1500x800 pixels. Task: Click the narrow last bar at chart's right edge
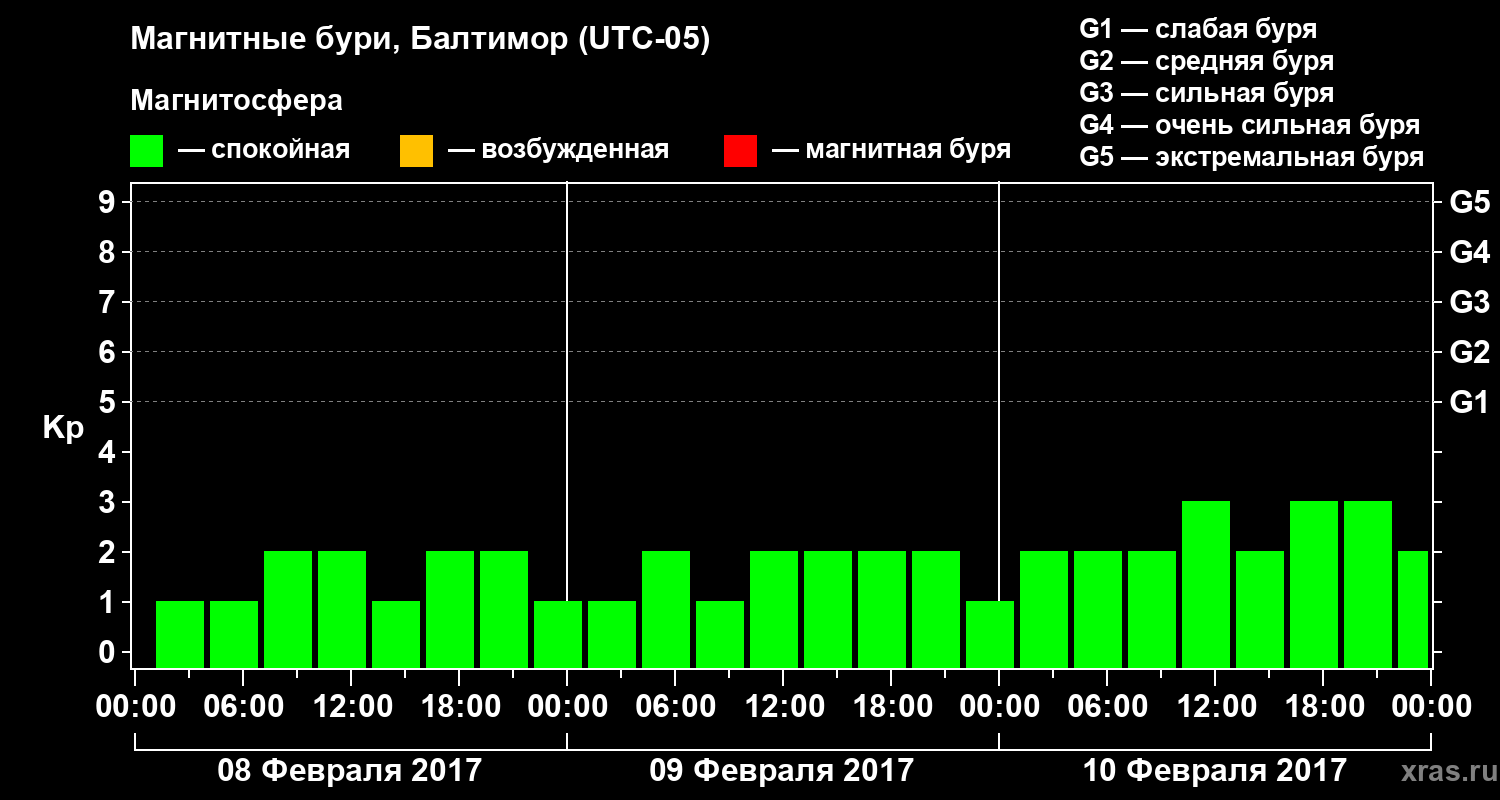(x=1413, y=609)
